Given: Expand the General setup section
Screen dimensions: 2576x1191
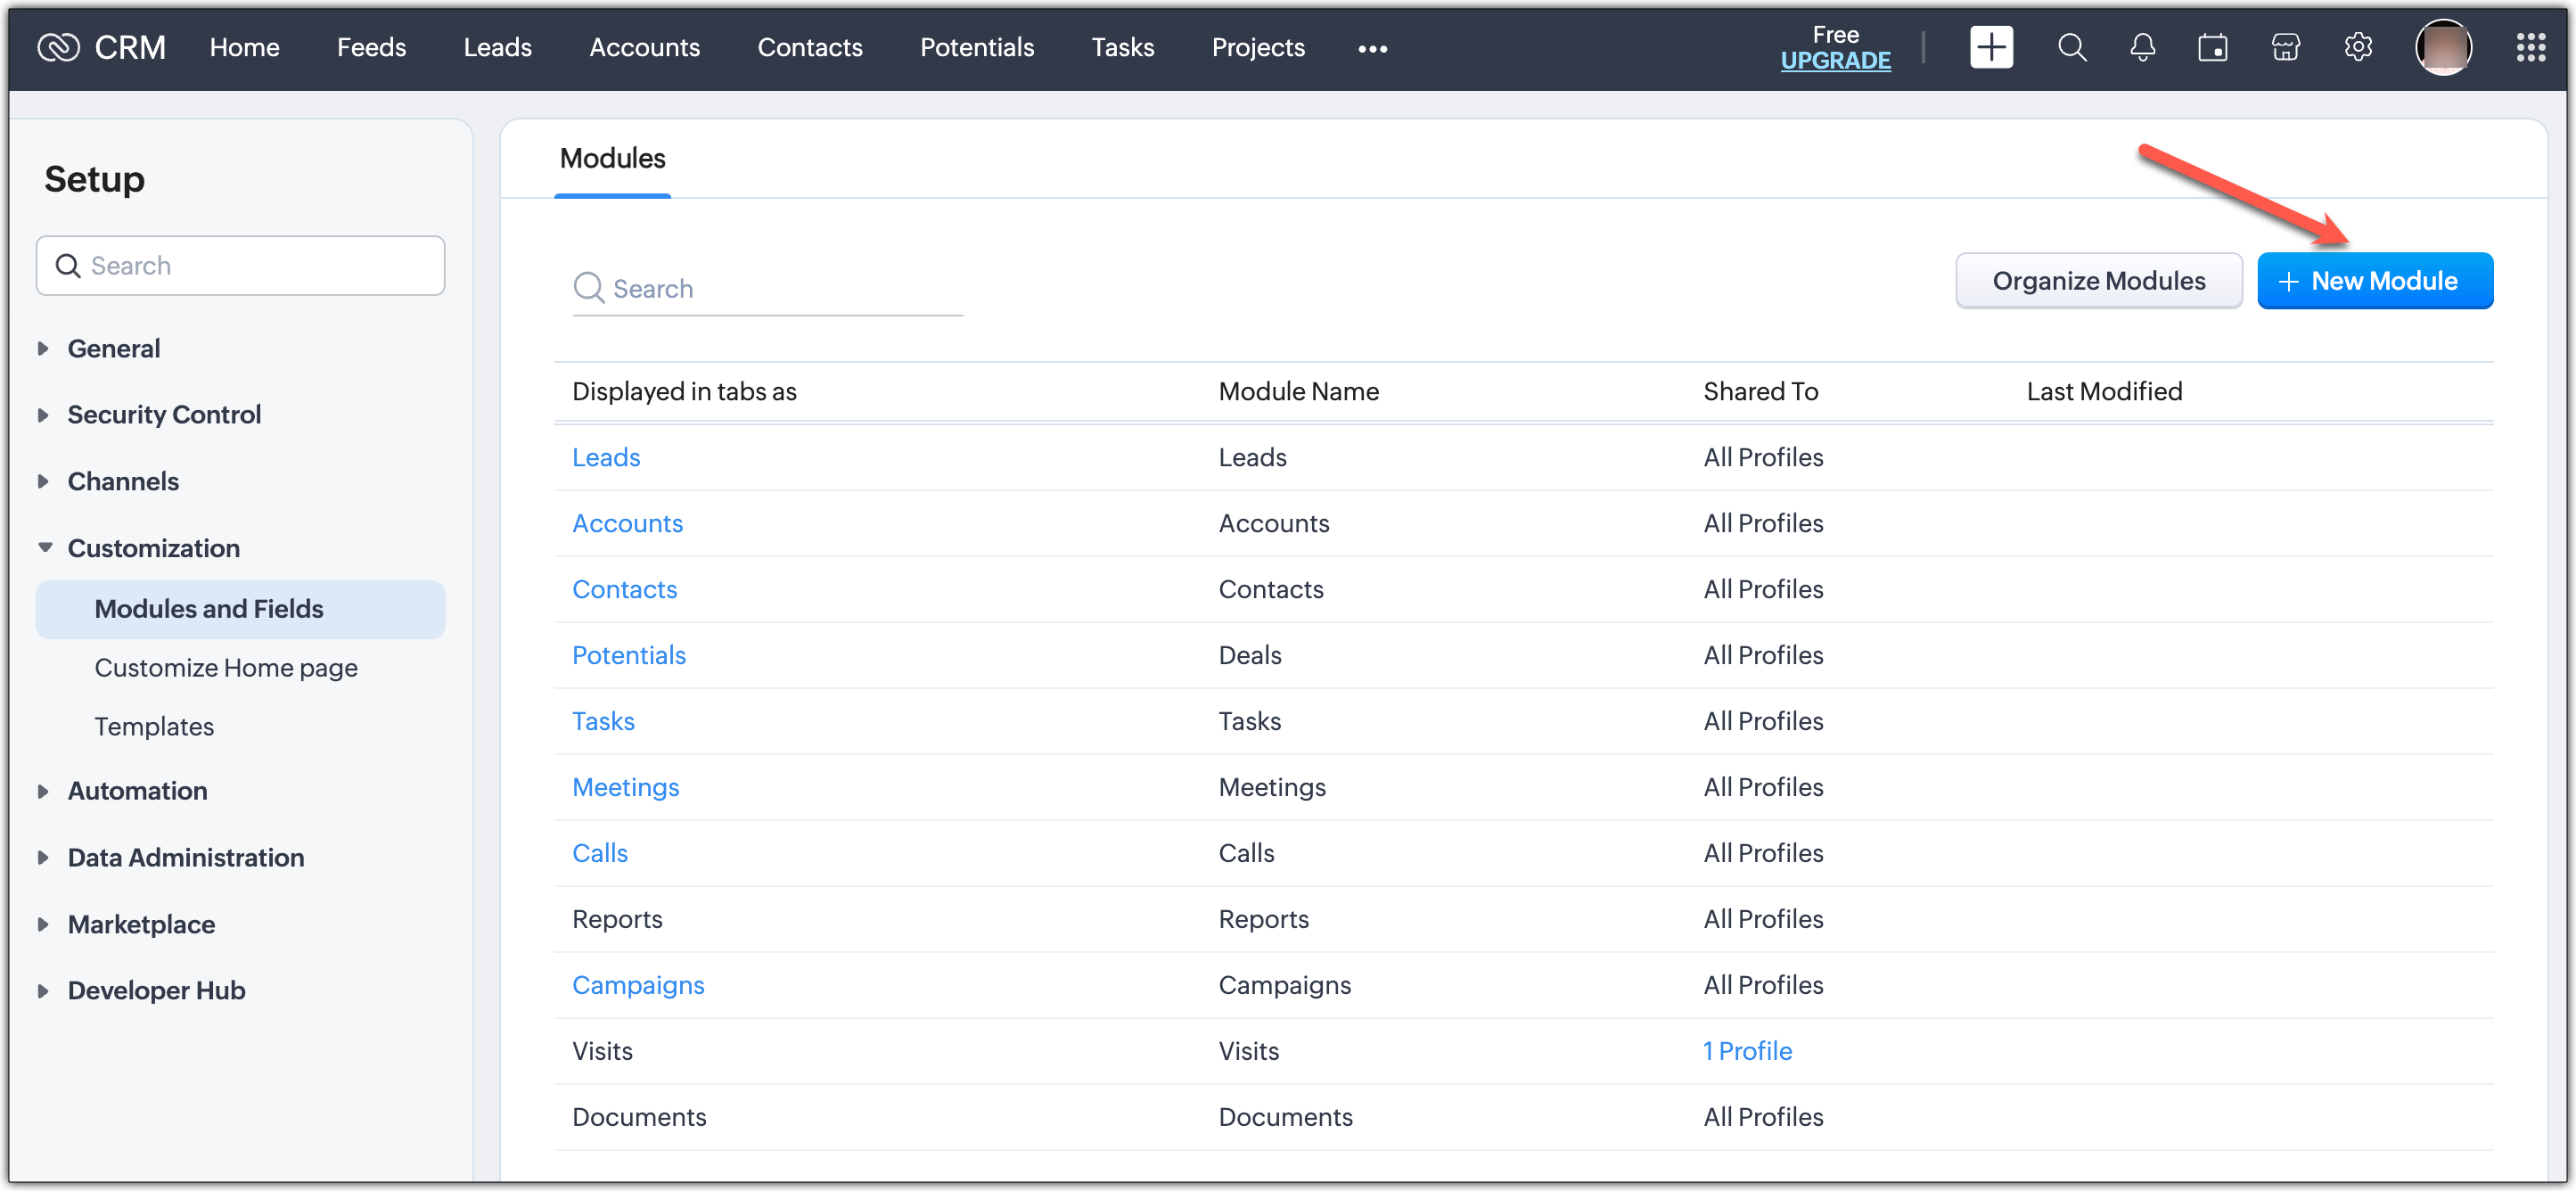Looking at the screenshot, I should pyautogui.click(x=113, y=348).
